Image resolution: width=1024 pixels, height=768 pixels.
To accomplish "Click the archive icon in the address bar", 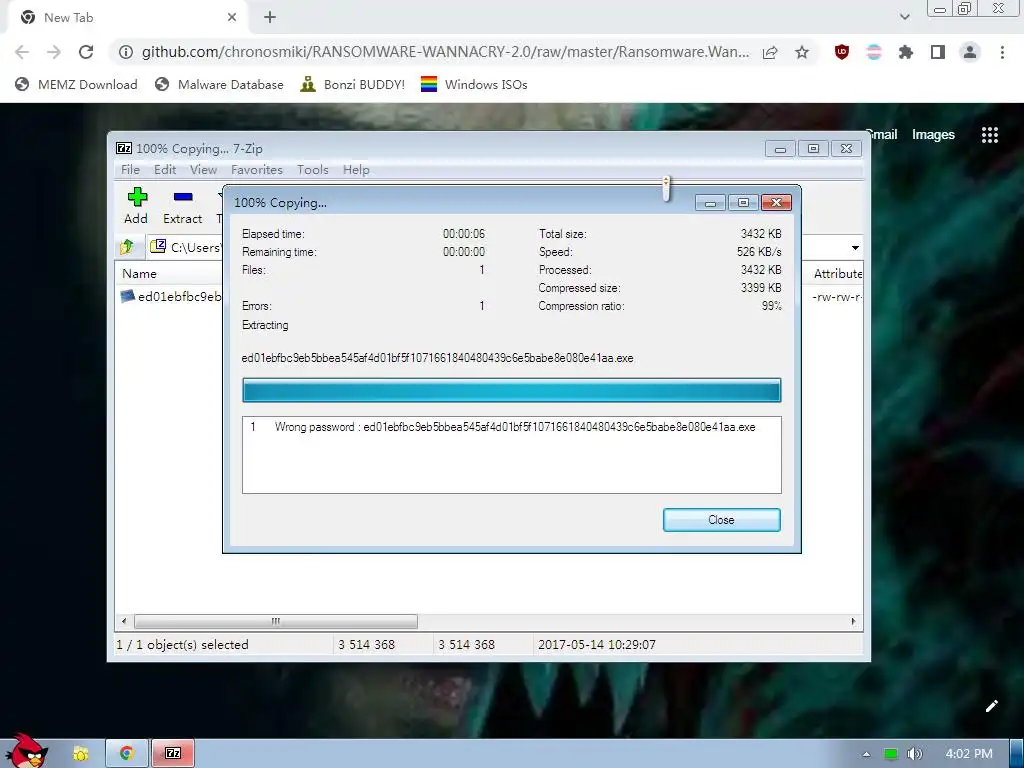I will click(x=158, y=246).
